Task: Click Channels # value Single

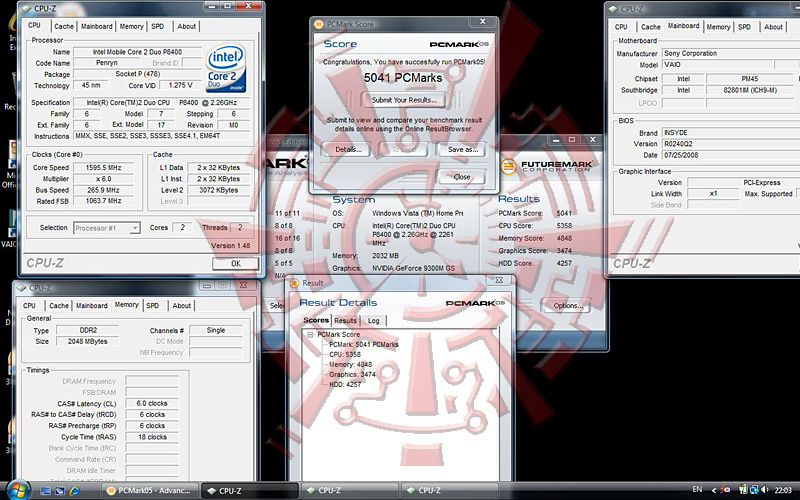Action: click(216, 330)
